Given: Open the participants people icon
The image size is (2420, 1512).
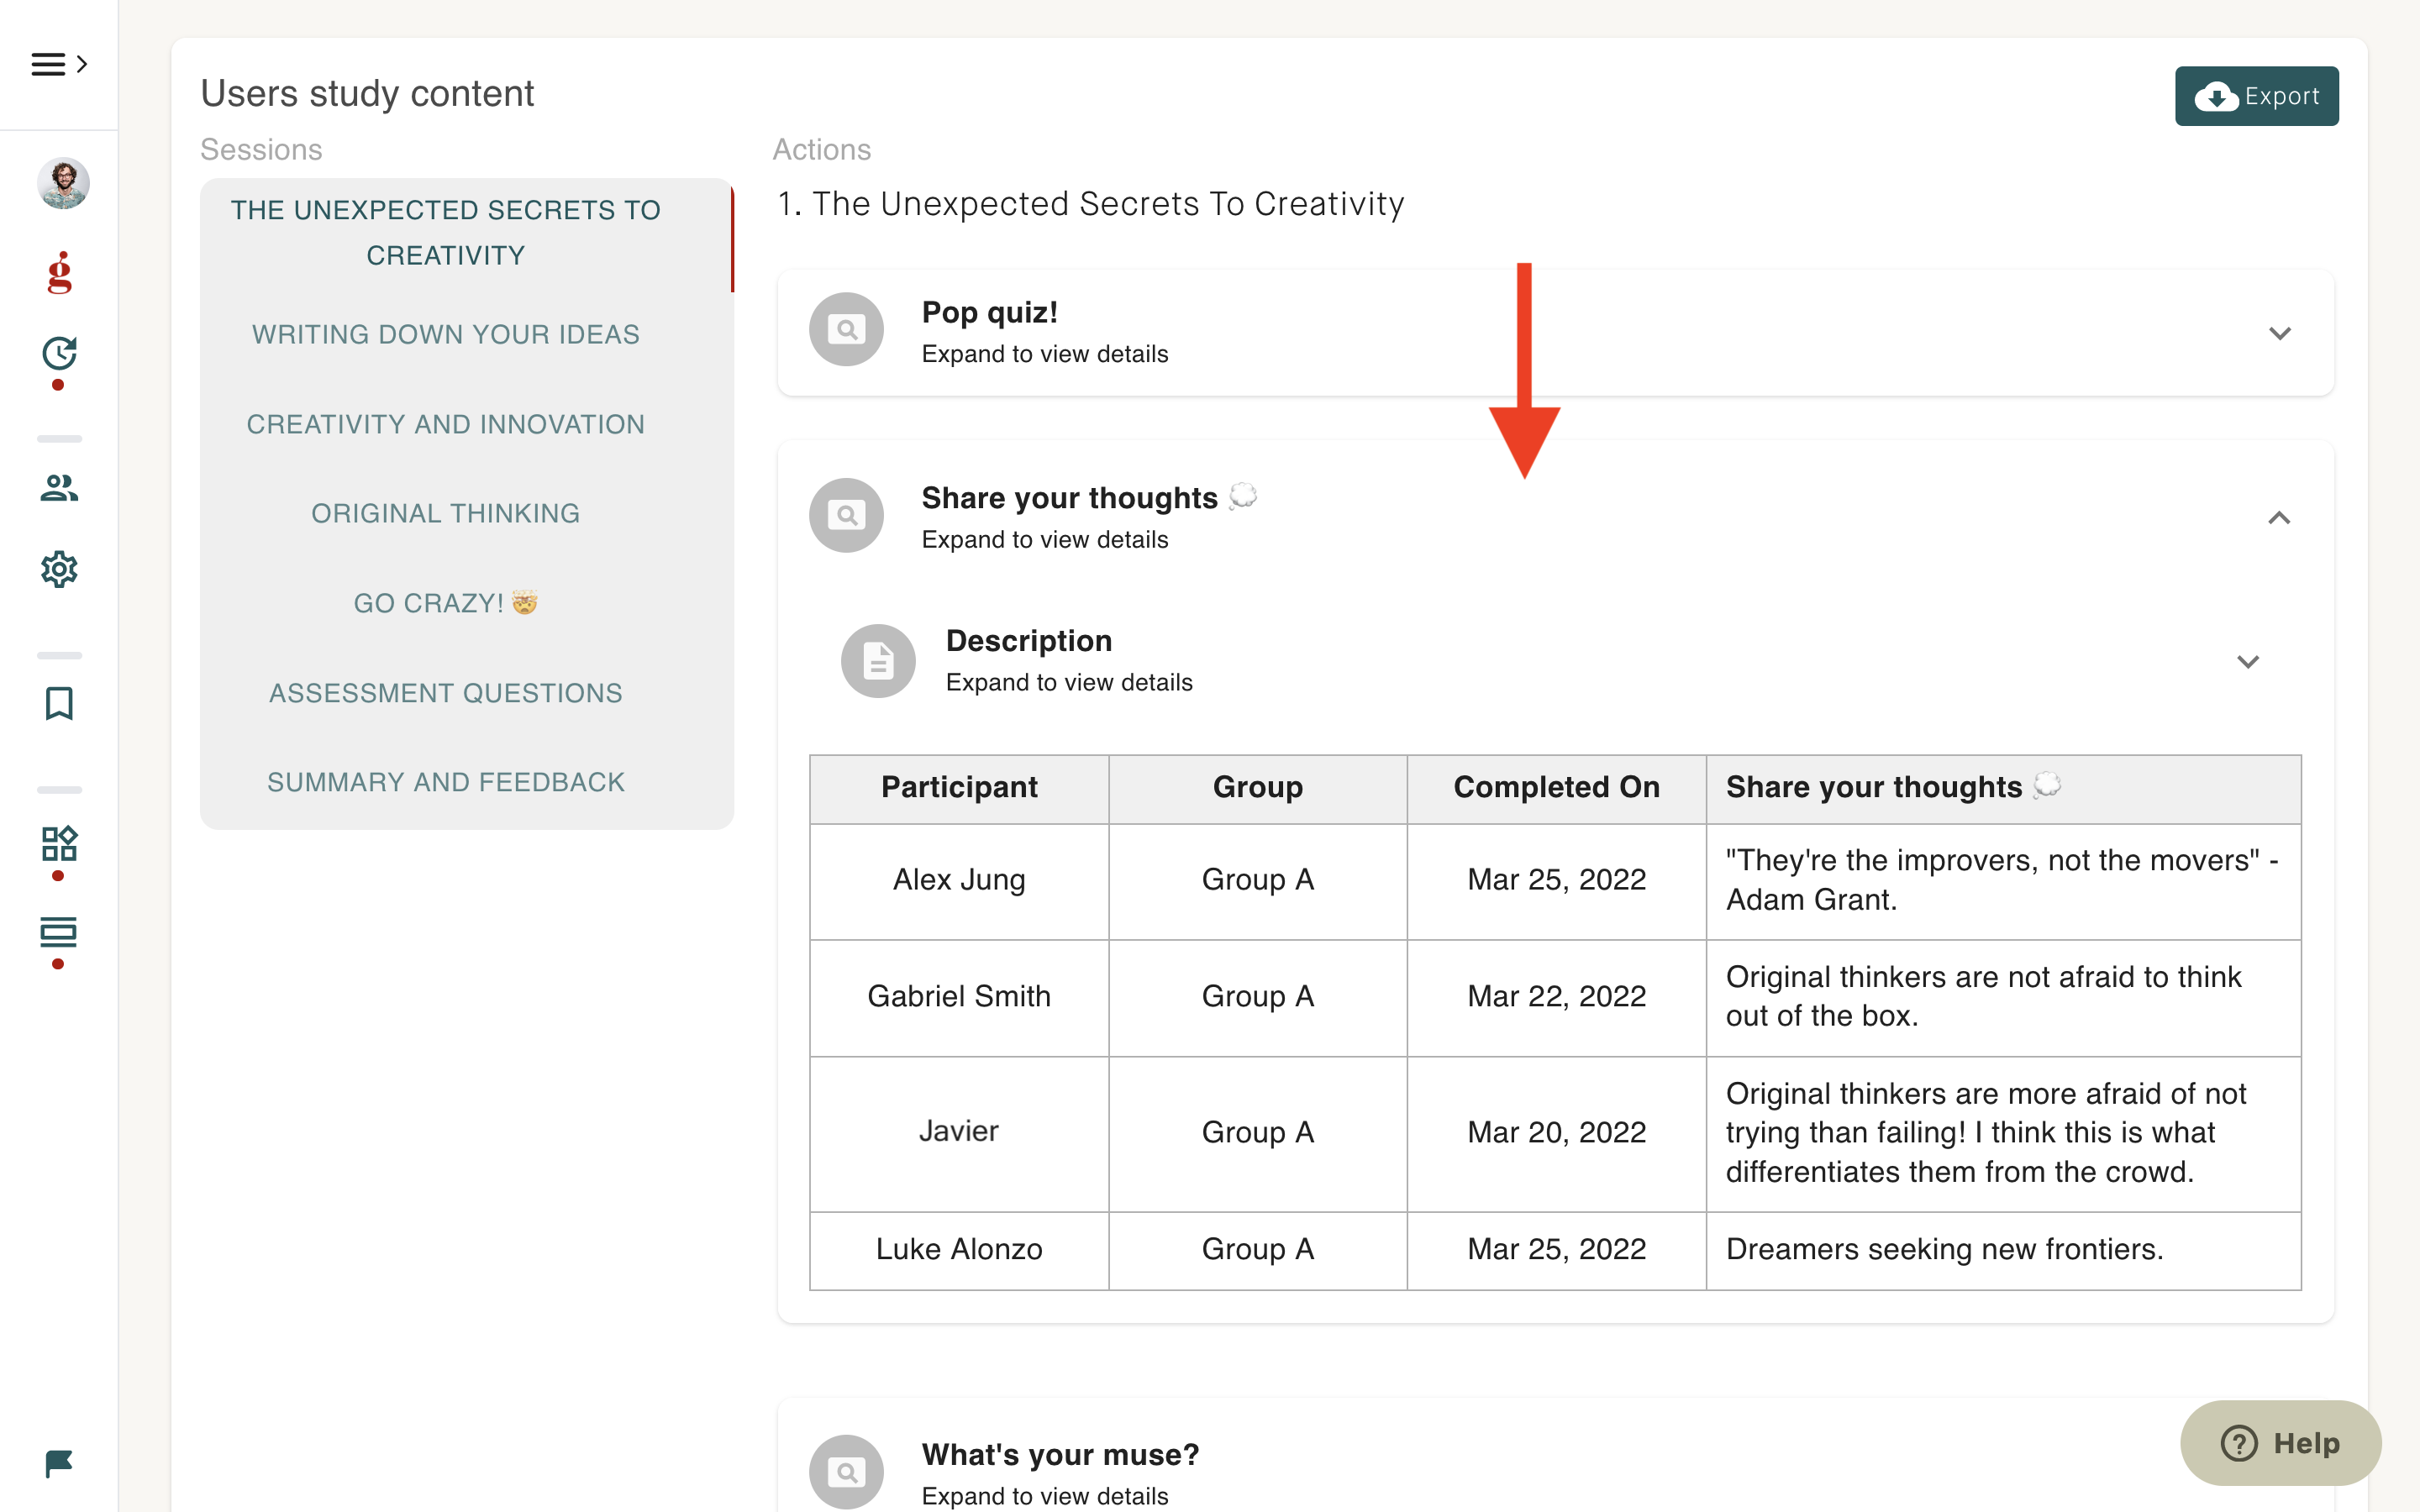Looking at the screenshot, I should [59, 487].
